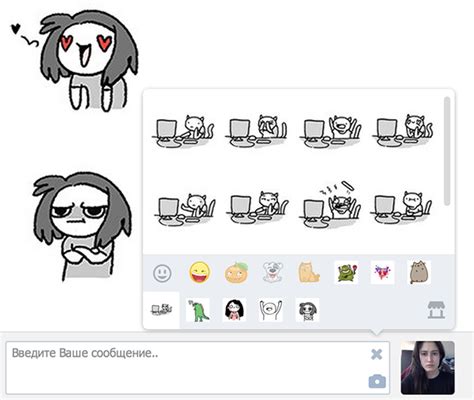Send grumpy frowning cat at computer sticker
This screenshot has height=400, width=474.
click(x=402, y=208)
